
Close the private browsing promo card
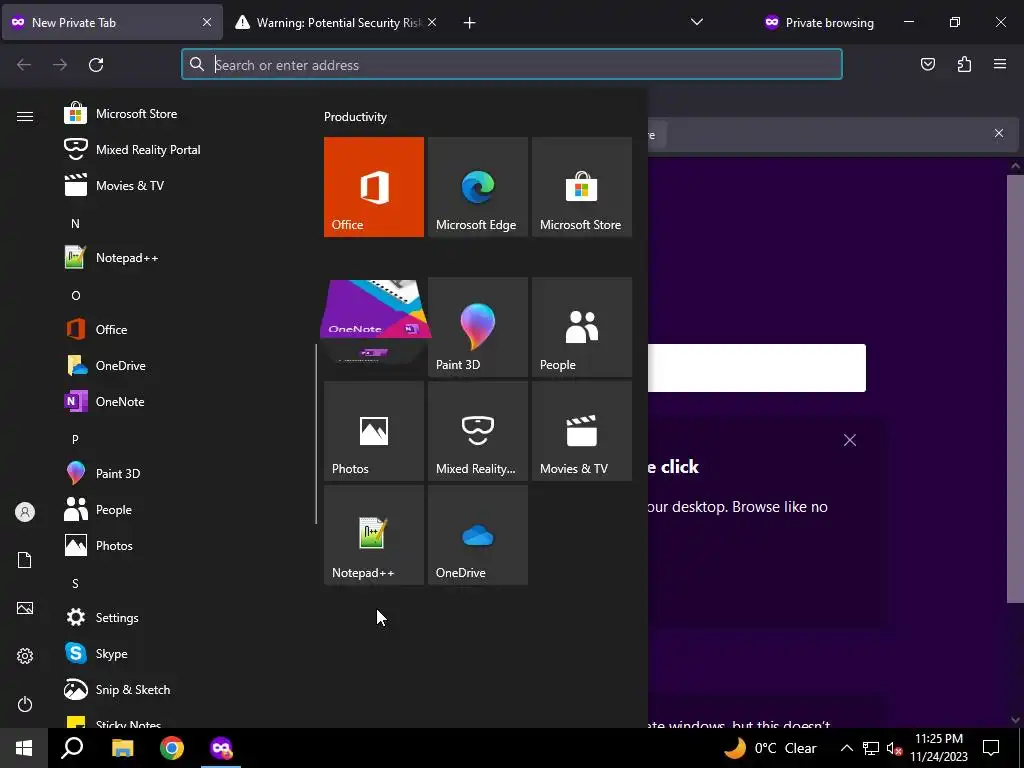click(850, 440)
